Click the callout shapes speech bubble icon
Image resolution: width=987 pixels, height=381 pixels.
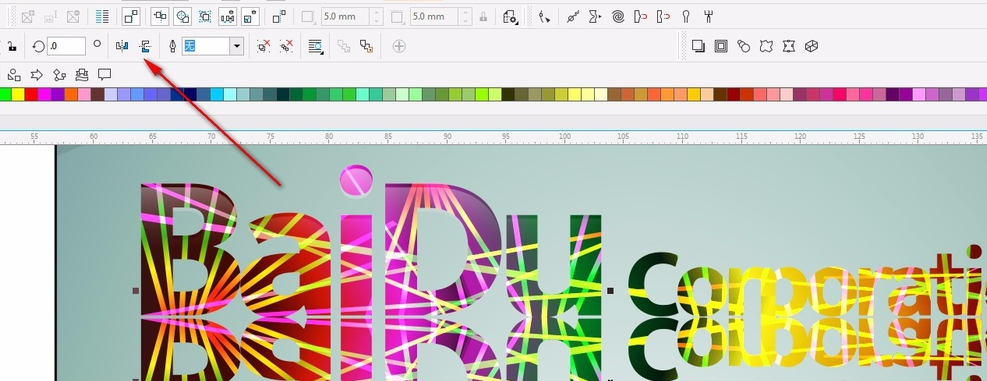[x=104, y=75]
